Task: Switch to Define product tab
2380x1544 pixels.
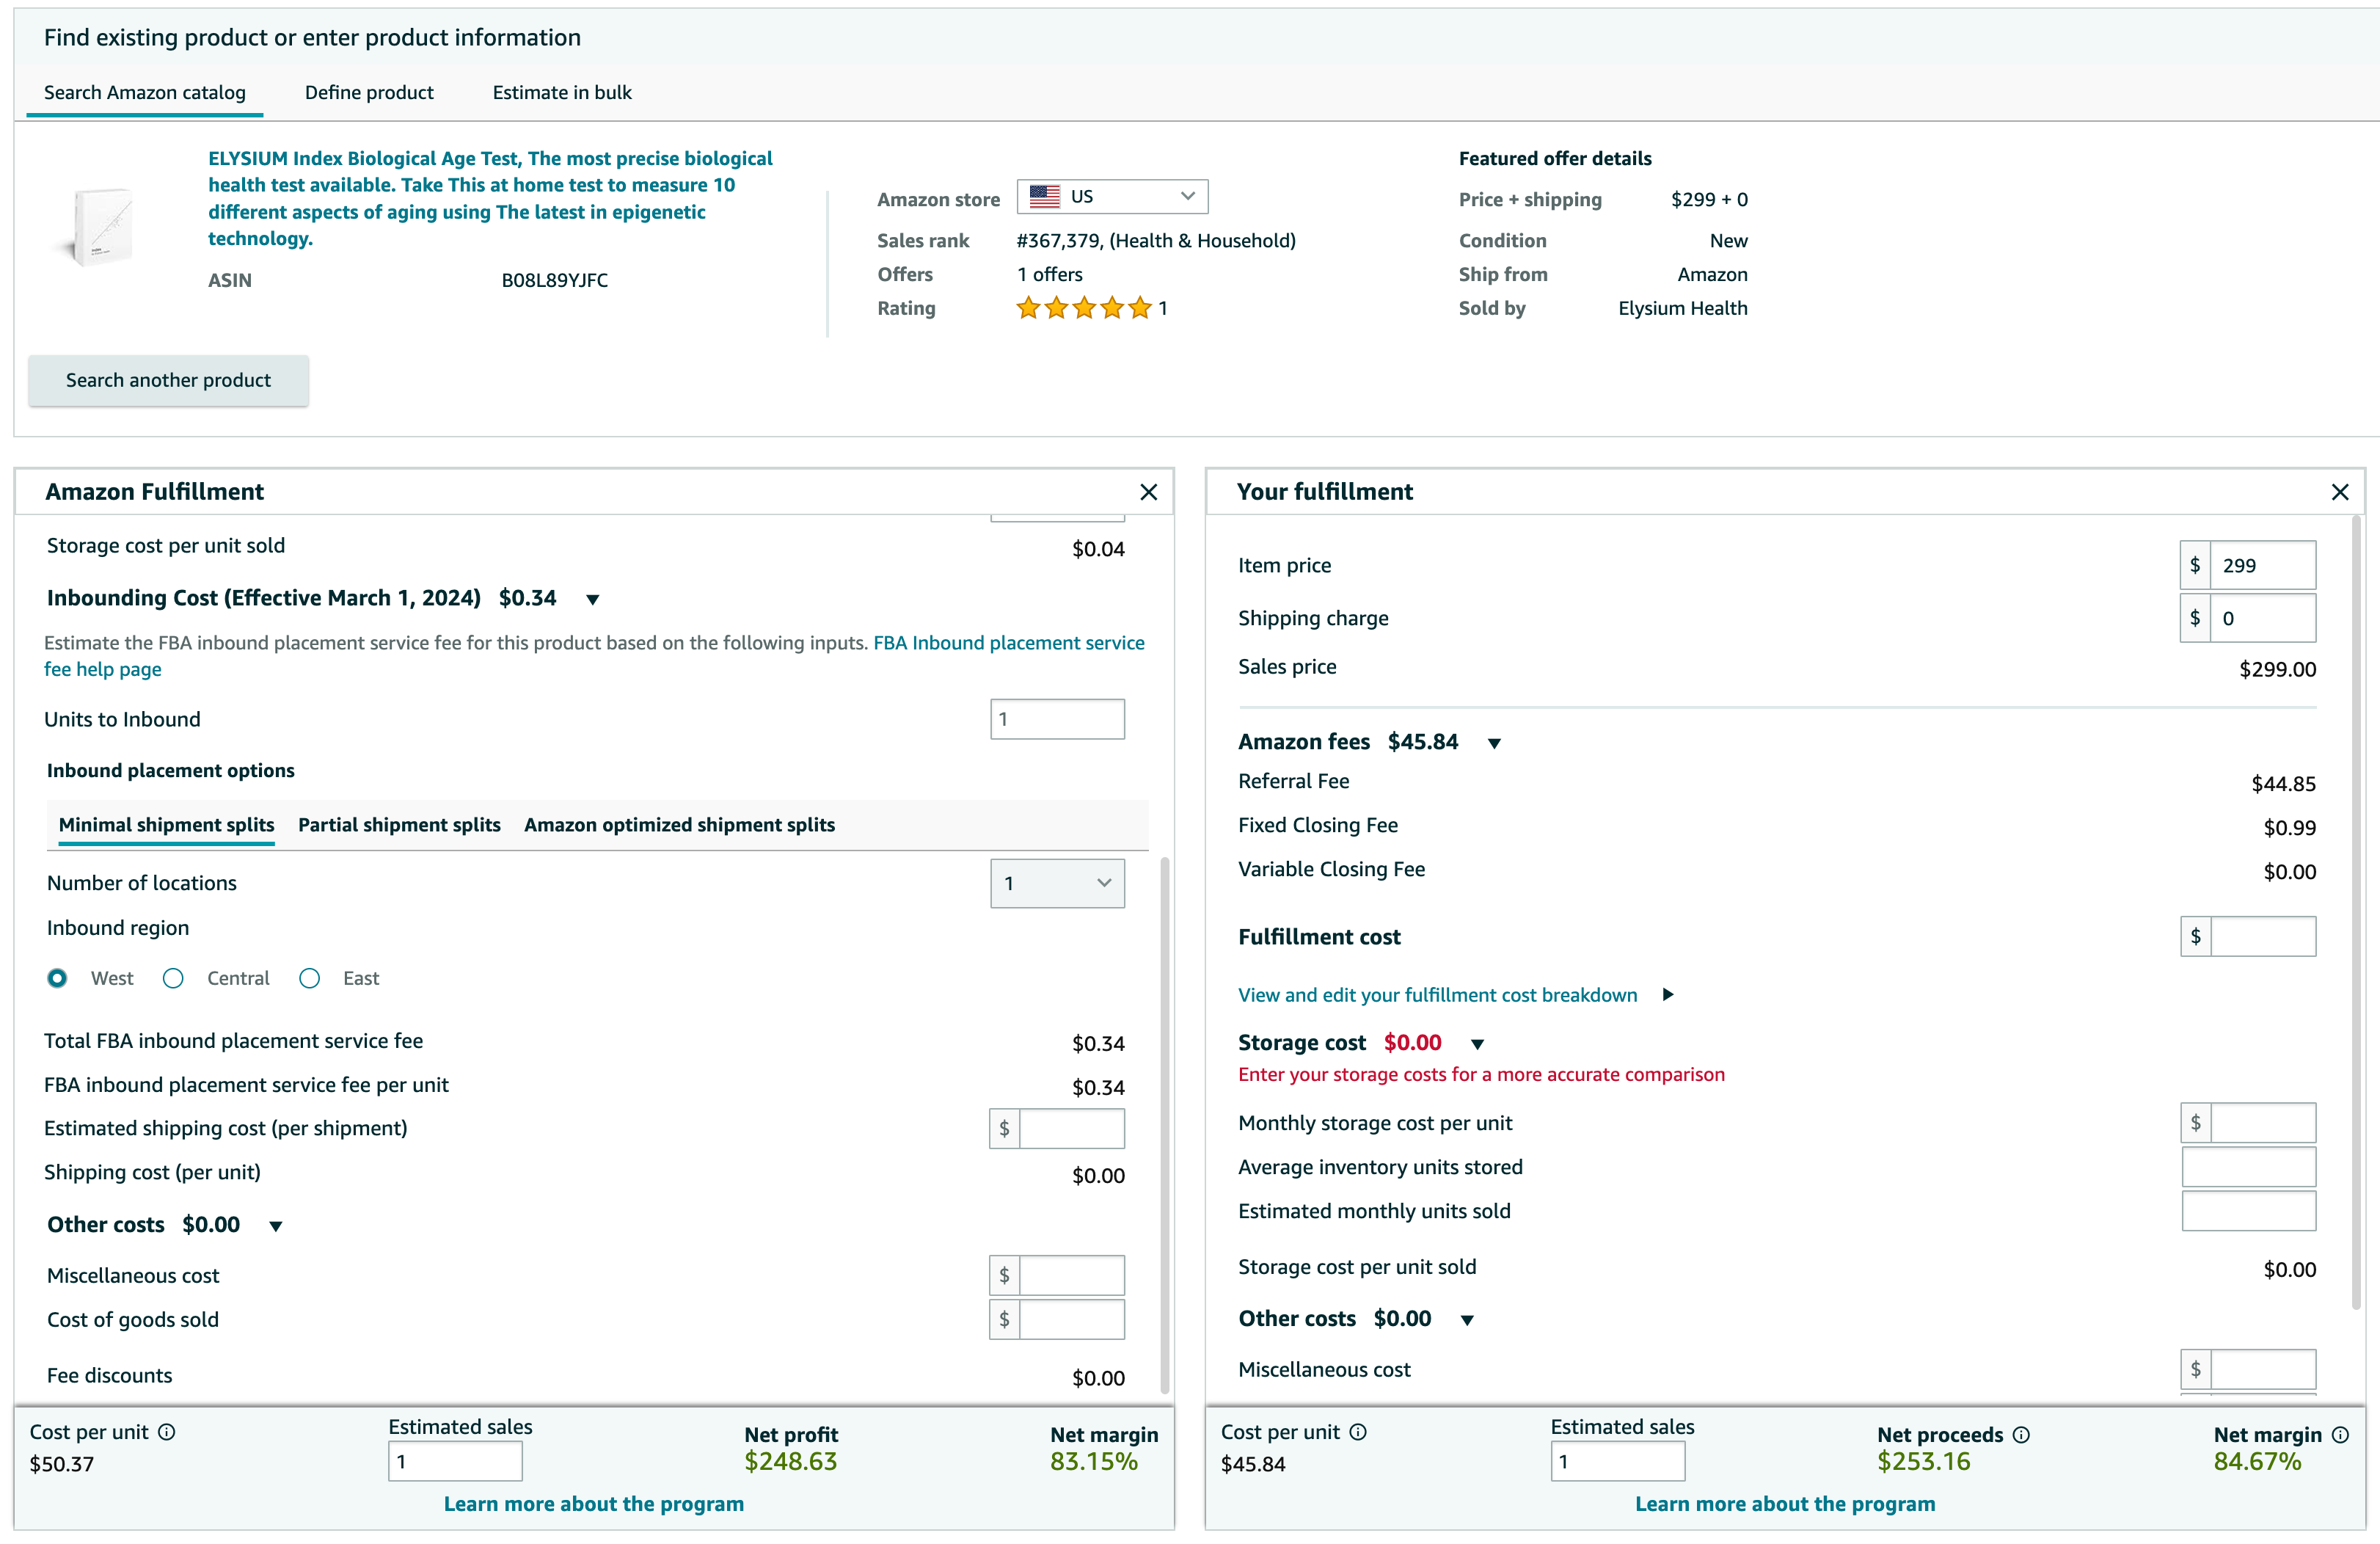Action: click(369, 92)
